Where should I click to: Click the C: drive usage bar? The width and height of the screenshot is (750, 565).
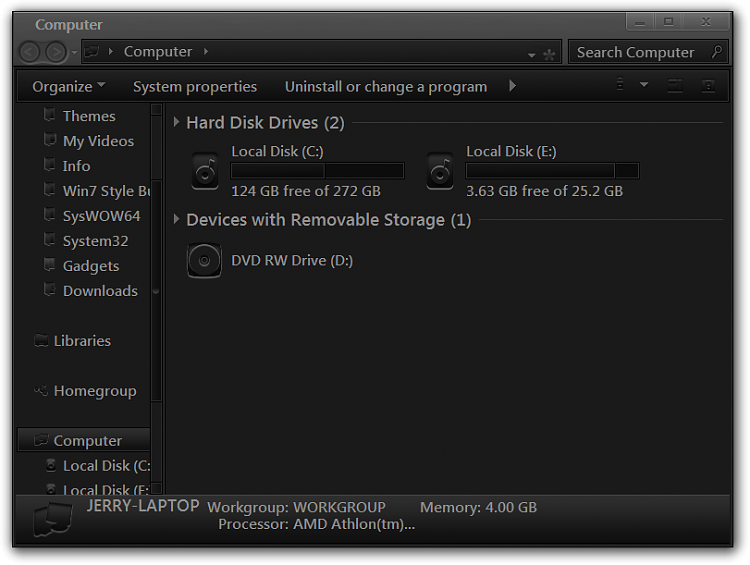[x=318, y=171]
